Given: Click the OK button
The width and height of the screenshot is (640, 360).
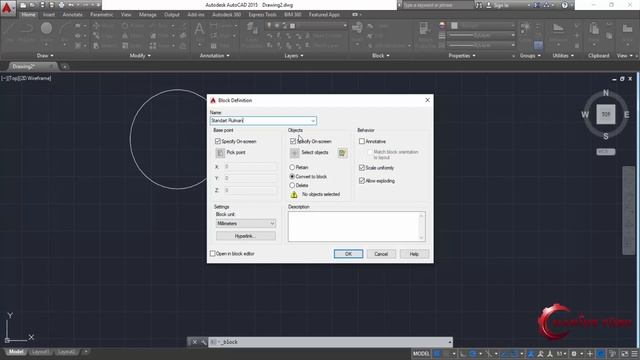Looking at the screenshot, I should [348, 254].
